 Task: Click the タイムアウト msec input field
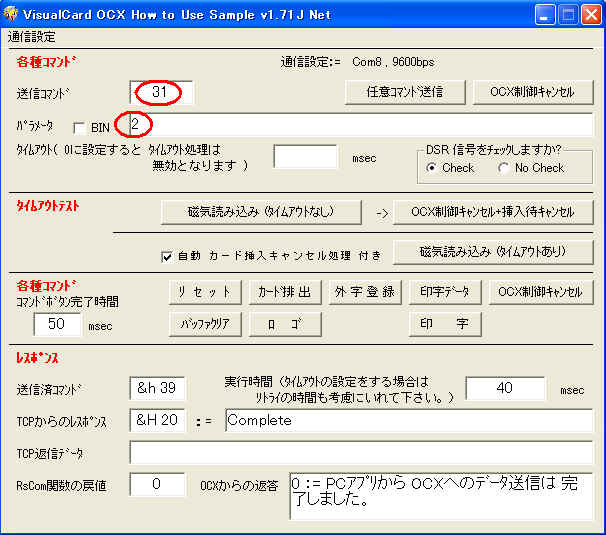point(305,157)
